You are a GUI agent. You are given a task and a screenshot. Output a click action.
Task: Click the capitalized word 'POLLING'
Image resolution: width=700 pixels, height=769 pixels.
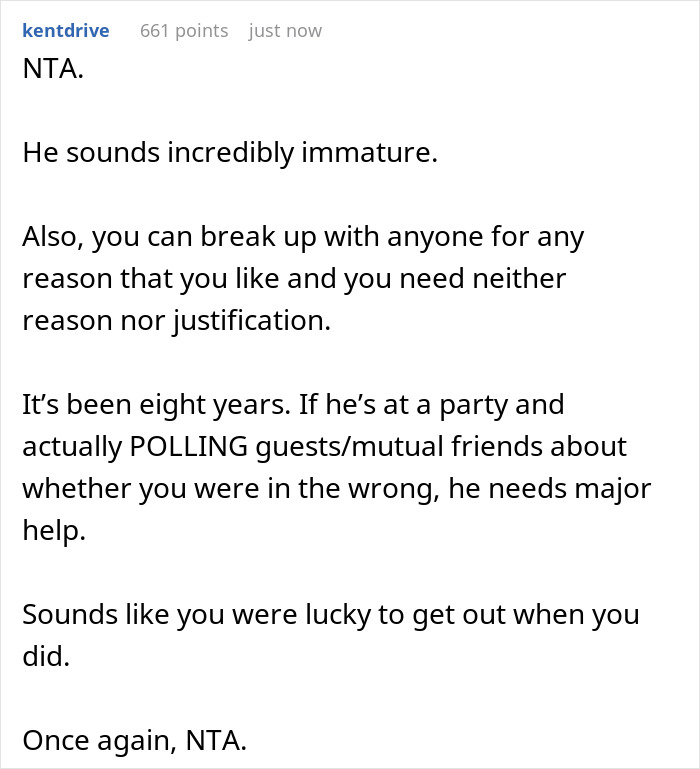click(189, 447)
